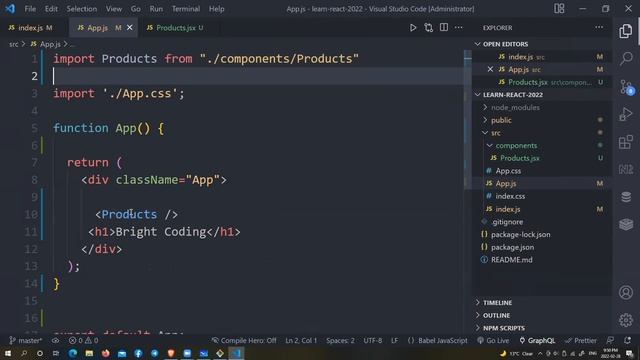Click the editor vertical scrollbar

[467, 119]
